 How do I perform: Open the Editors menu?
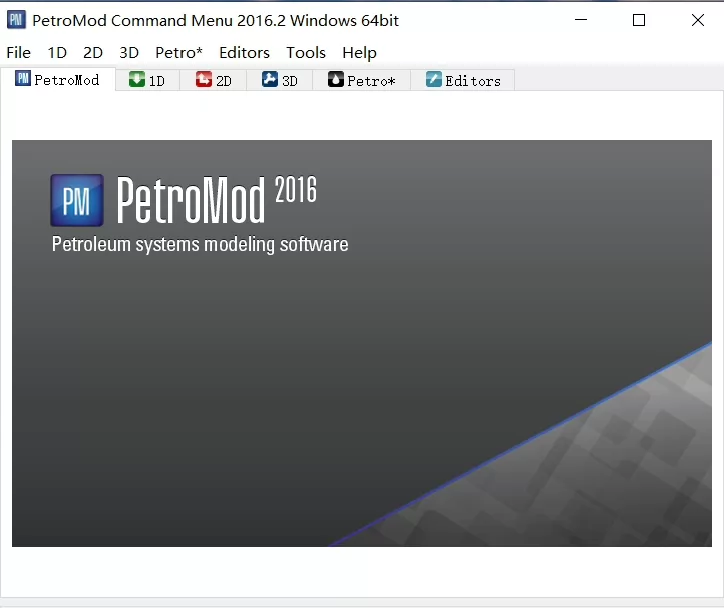point(244,53)
